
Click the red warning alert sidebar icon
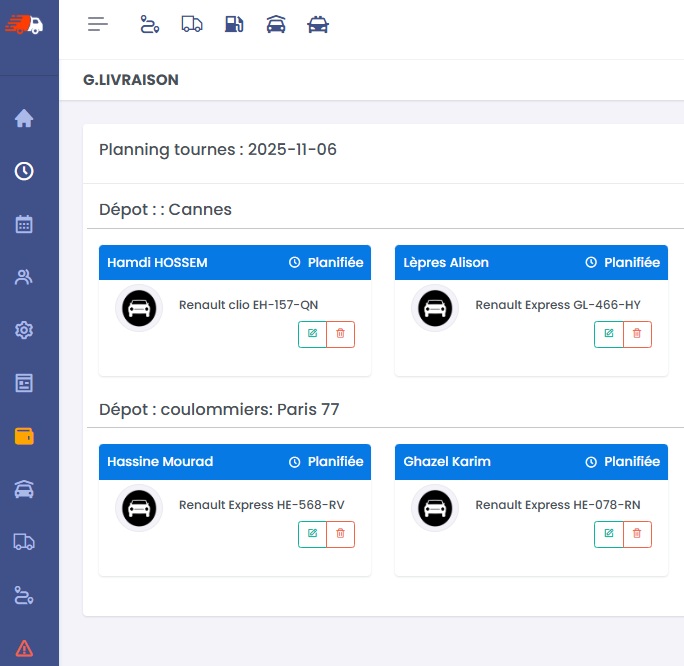point(24,648)
